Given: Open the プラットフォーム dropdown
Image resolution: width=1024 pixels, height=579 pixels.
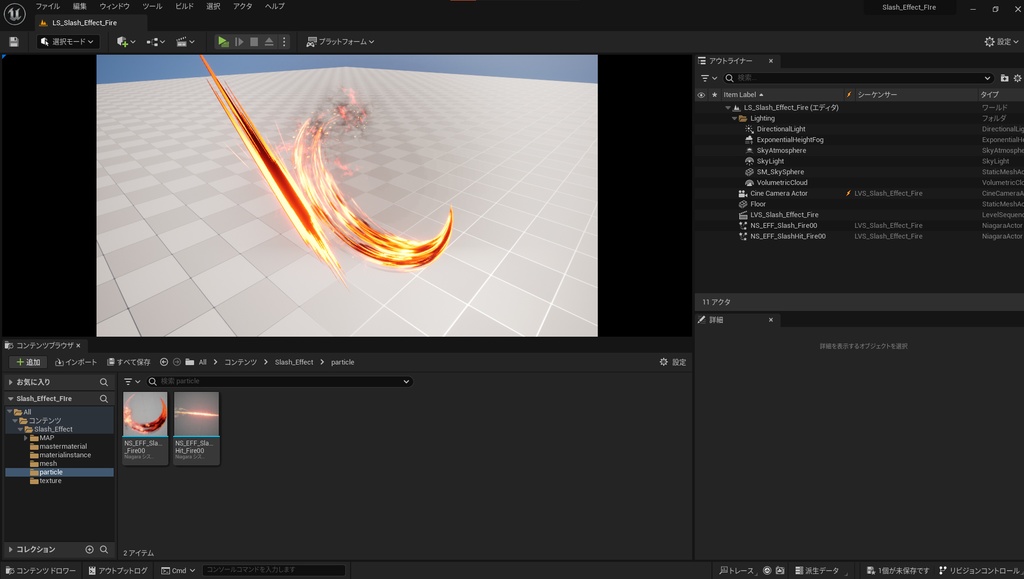Looking at the screenshot, I should [x=340, y=42].
